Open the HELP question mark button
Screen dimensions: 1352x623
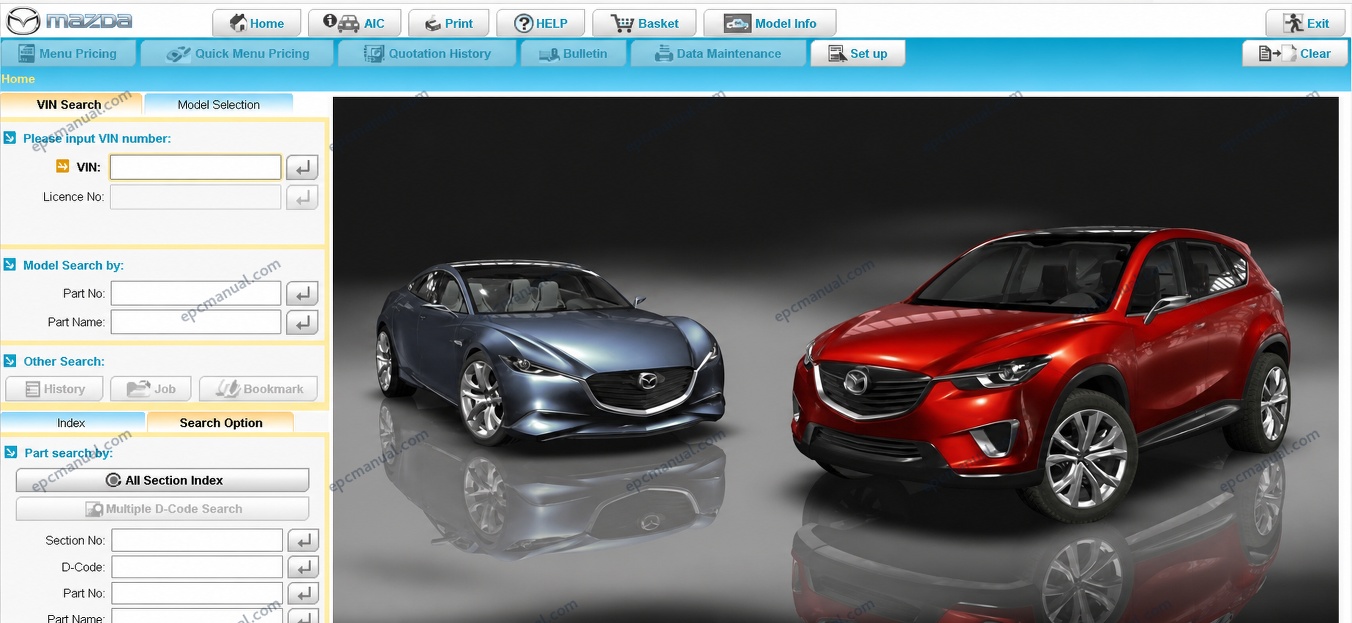click(540, 23)
